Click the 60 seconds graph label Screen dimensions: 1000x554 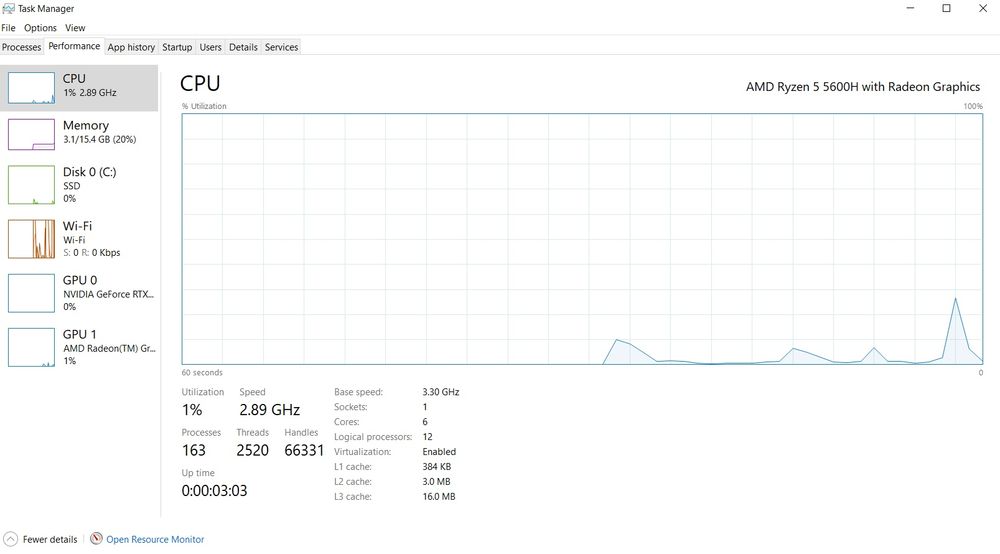coord(202,372)
